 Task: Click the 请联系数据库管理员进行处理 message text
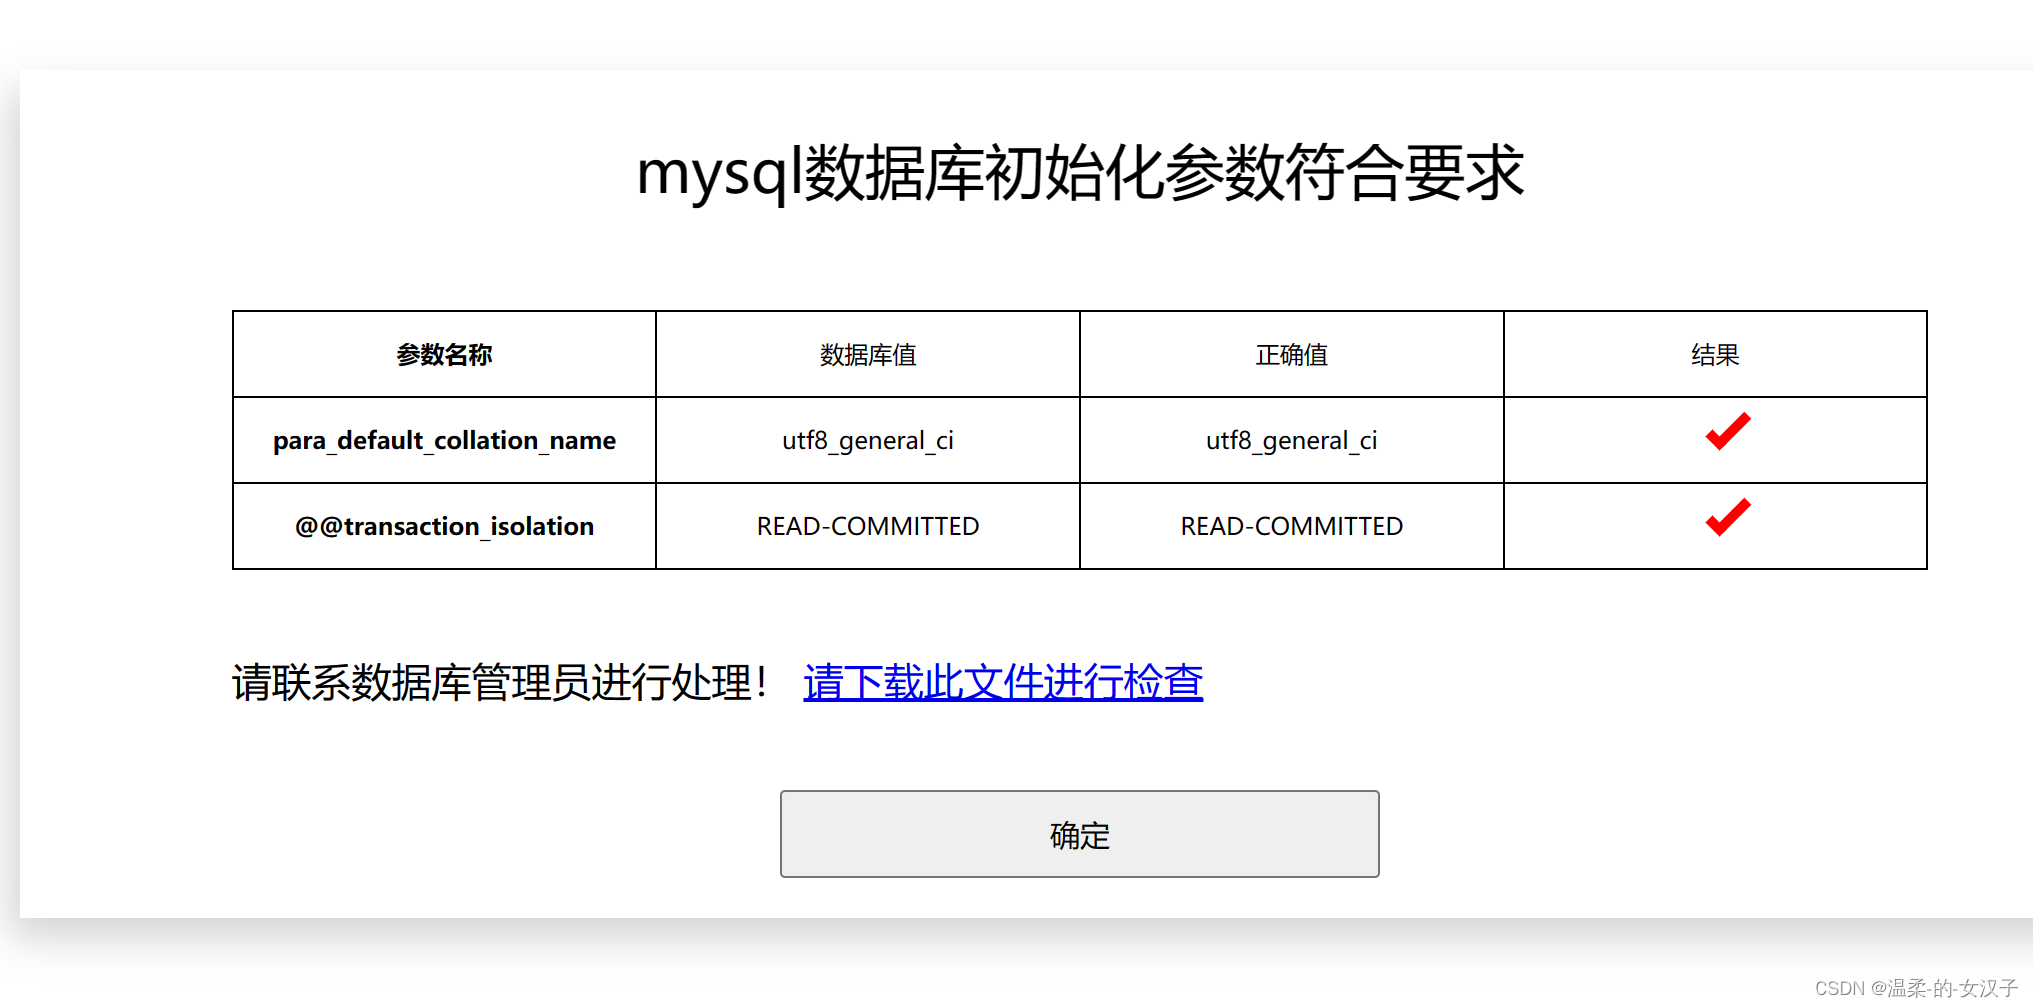click(x=500, y=683)
